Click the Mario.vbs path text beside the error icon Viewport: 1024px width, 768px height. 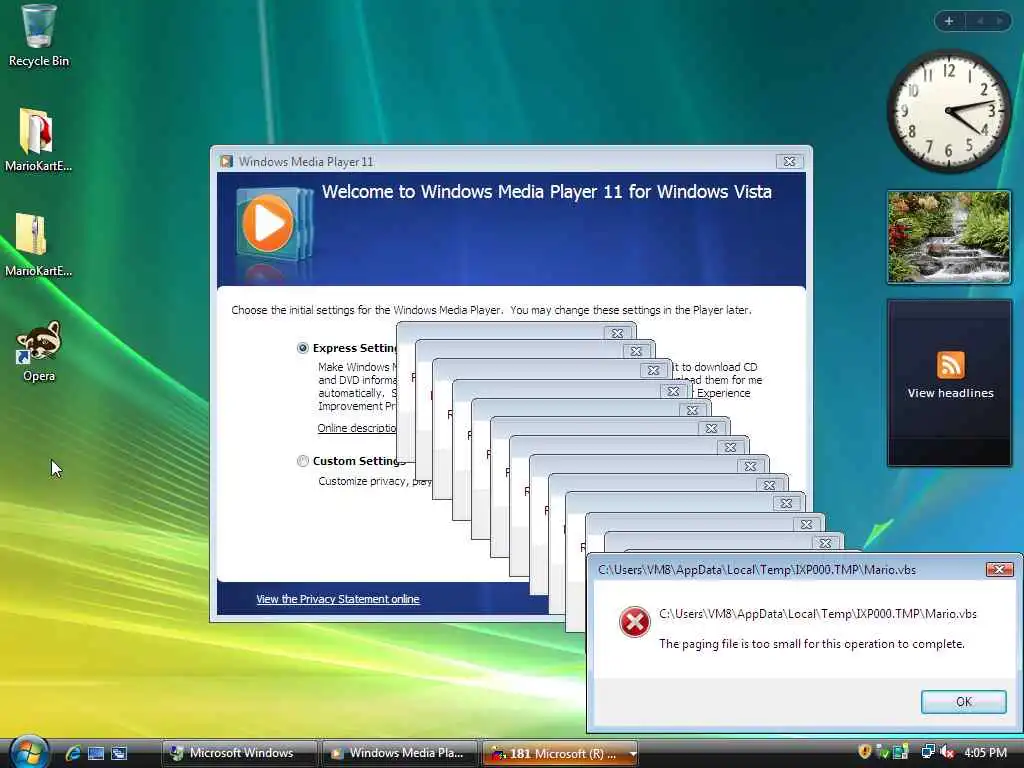click(x=818, y=614)
